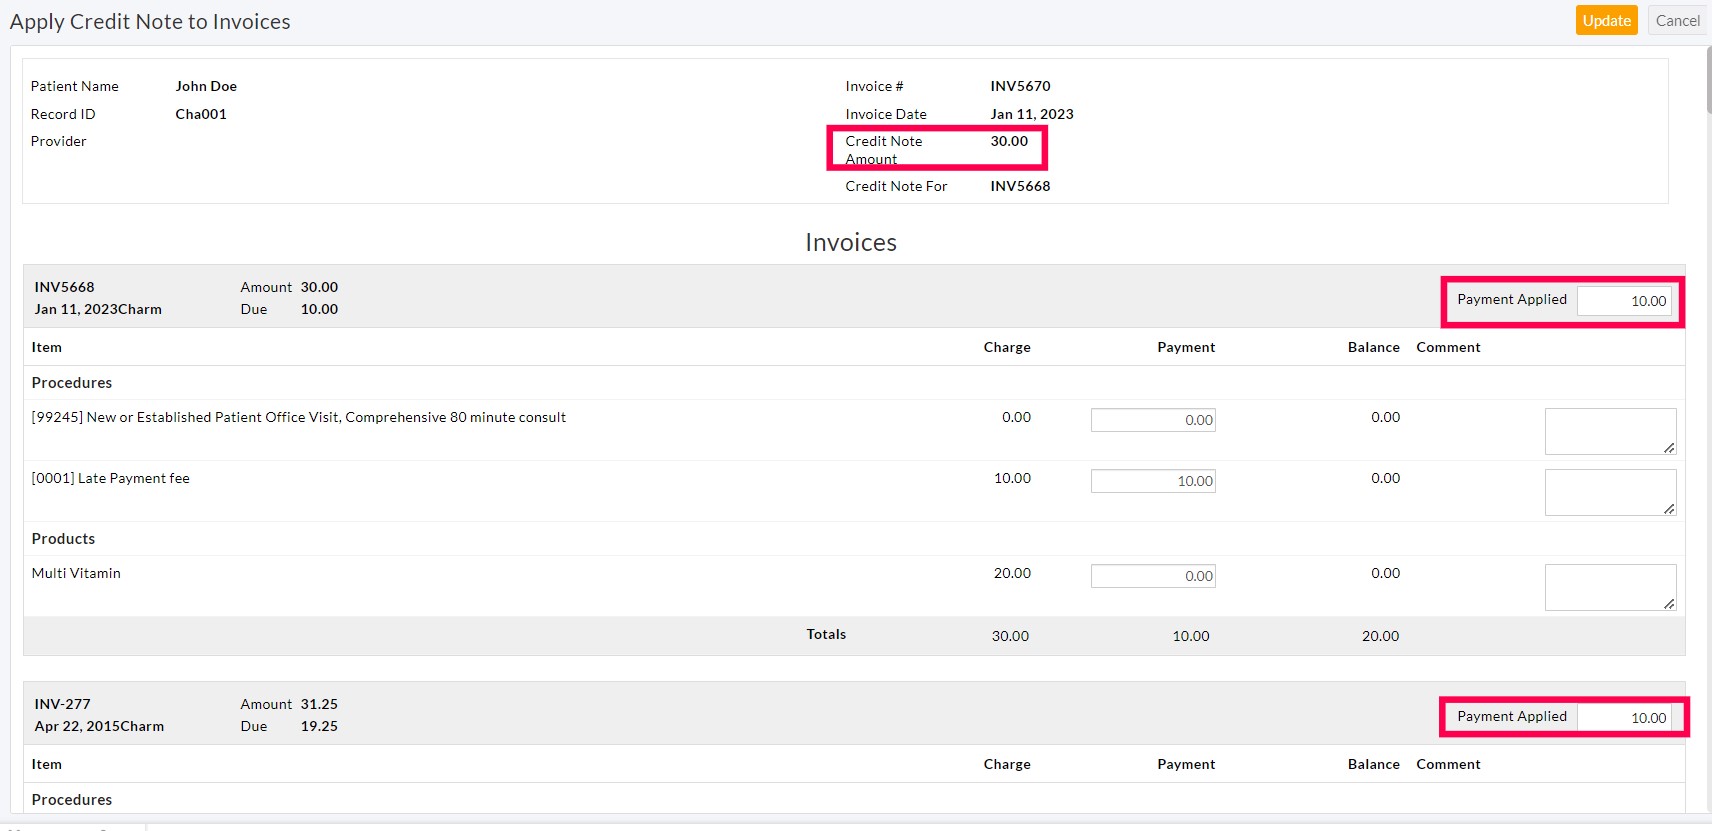Click patient name John Doe

[x=206, y=86]
